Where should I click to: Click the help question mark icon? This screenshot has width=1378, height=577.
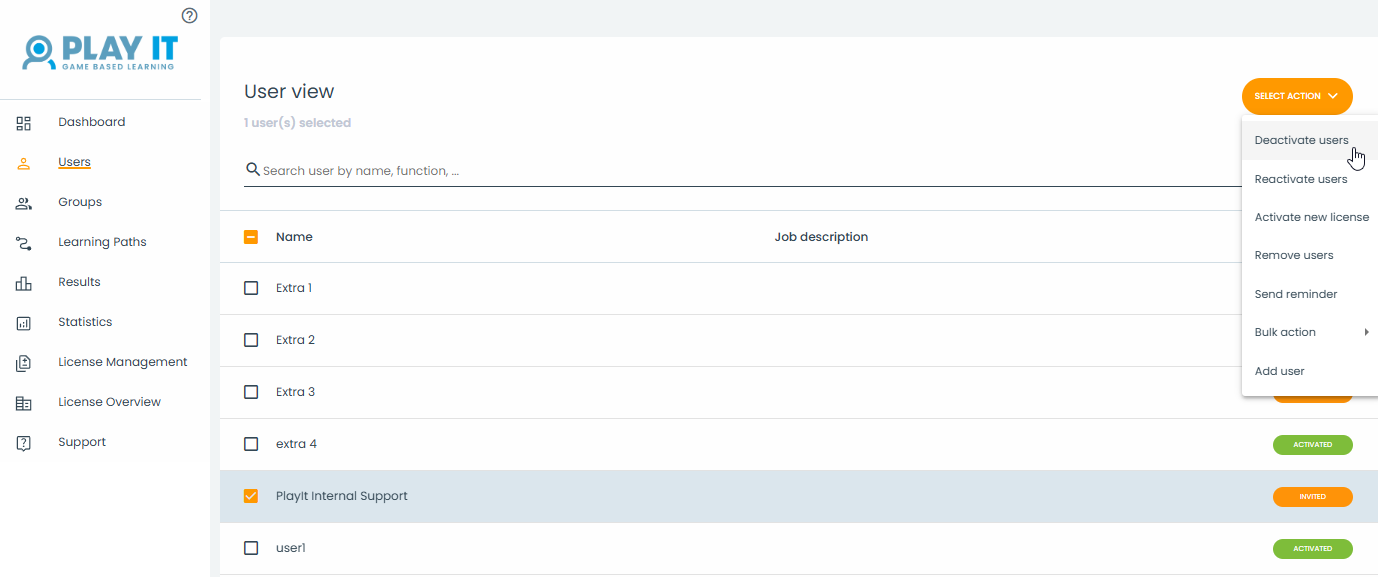pos(189,15)
